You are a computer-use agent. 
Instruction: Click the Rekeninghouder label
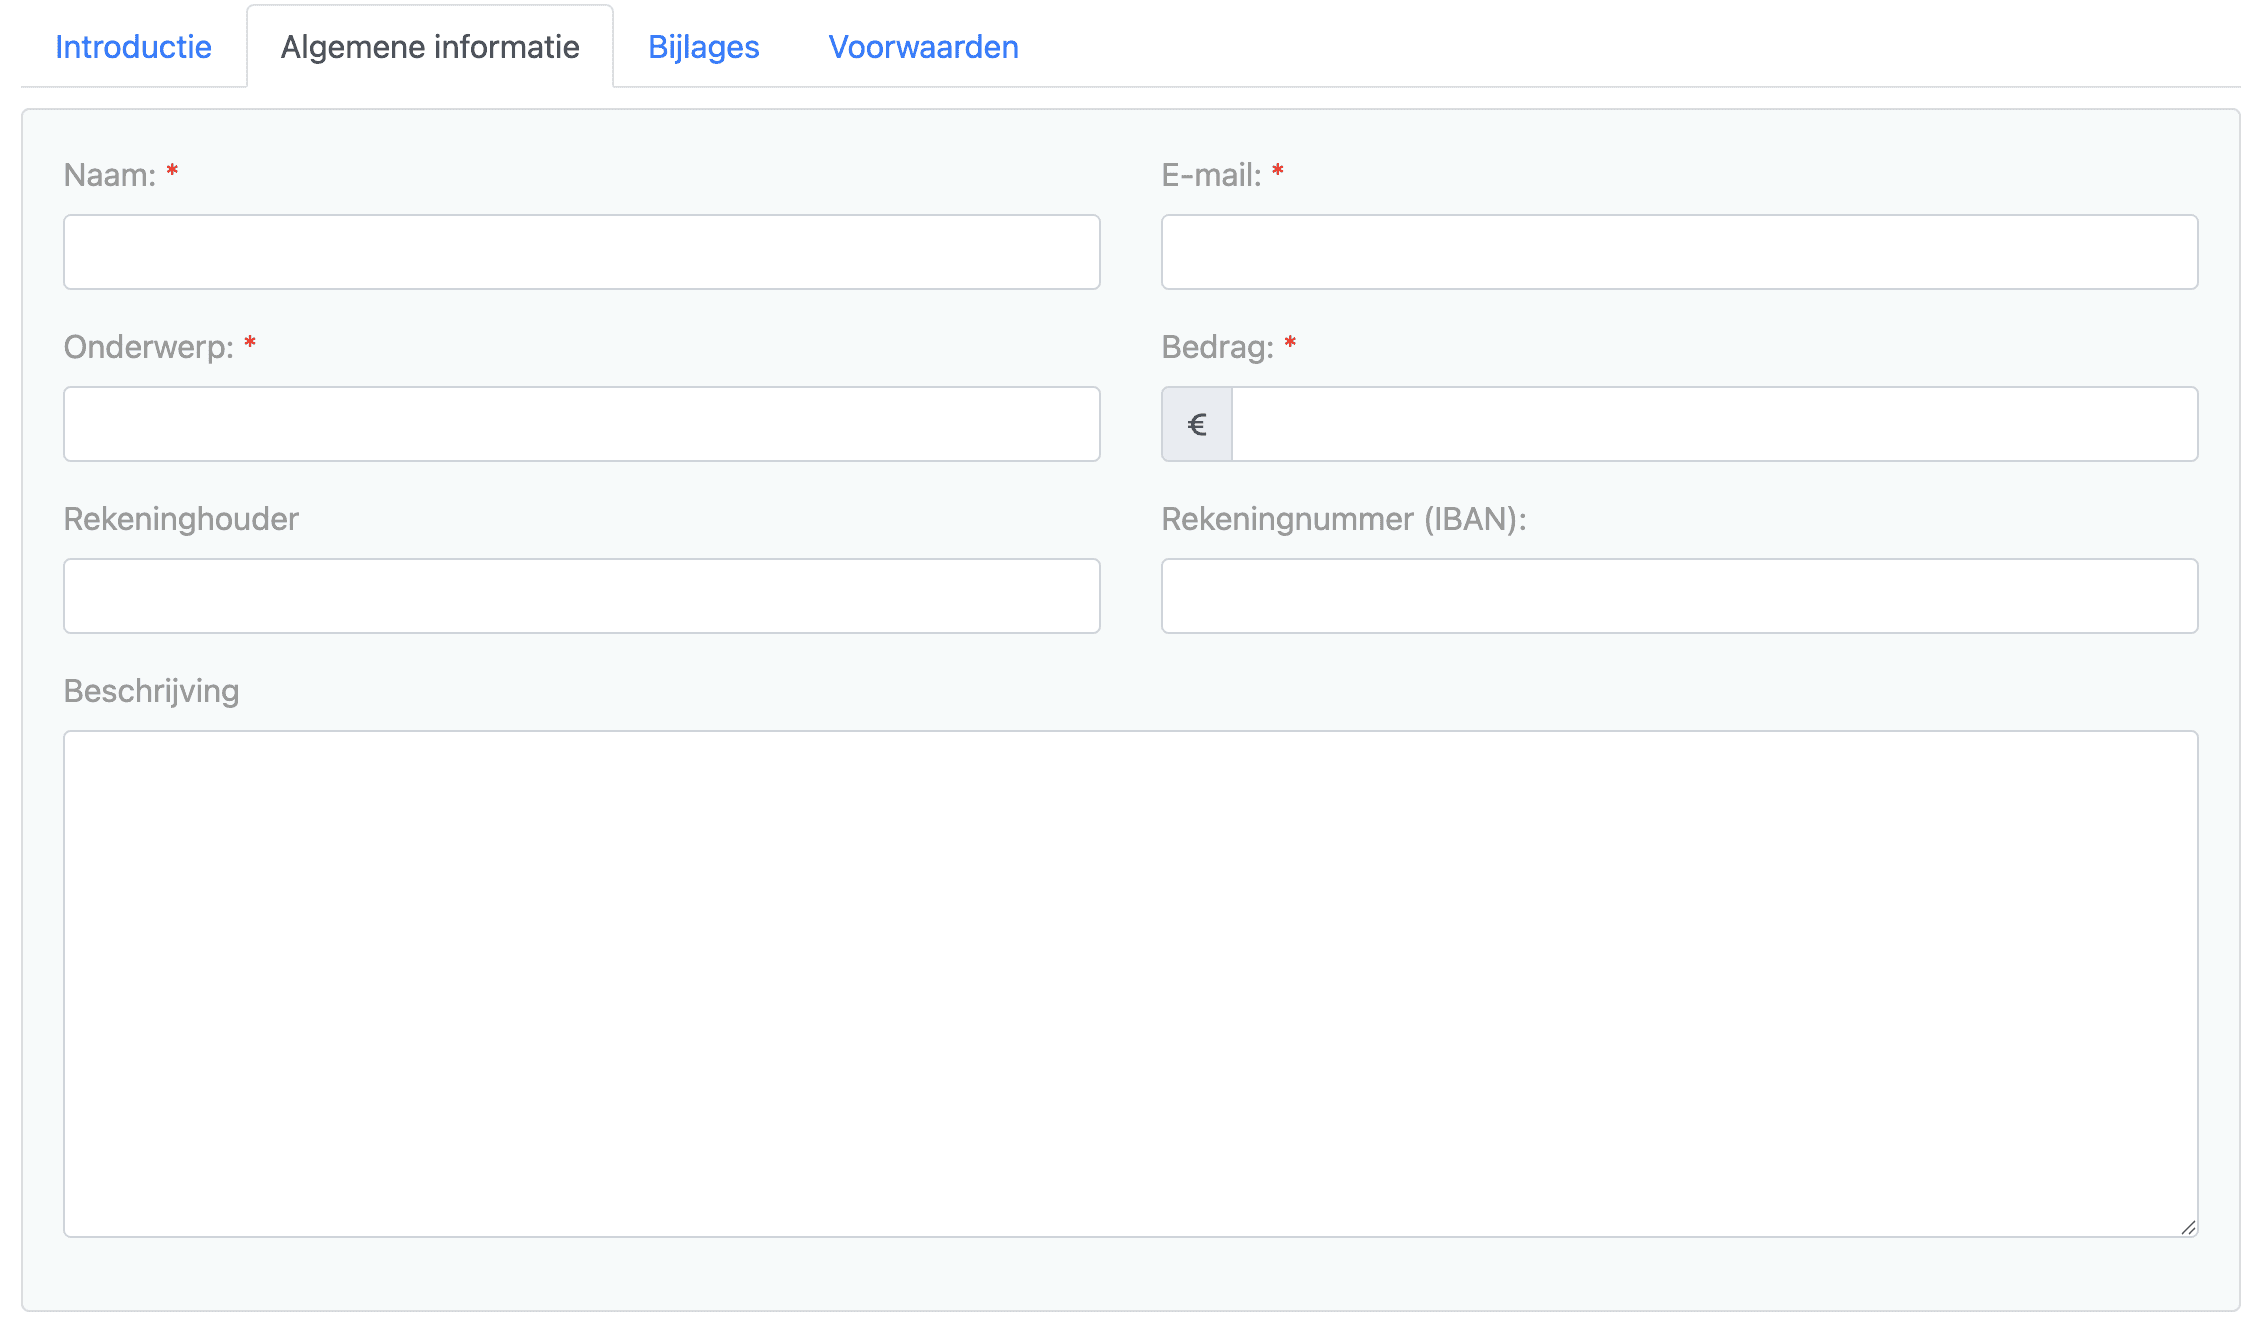pos(181,519)
